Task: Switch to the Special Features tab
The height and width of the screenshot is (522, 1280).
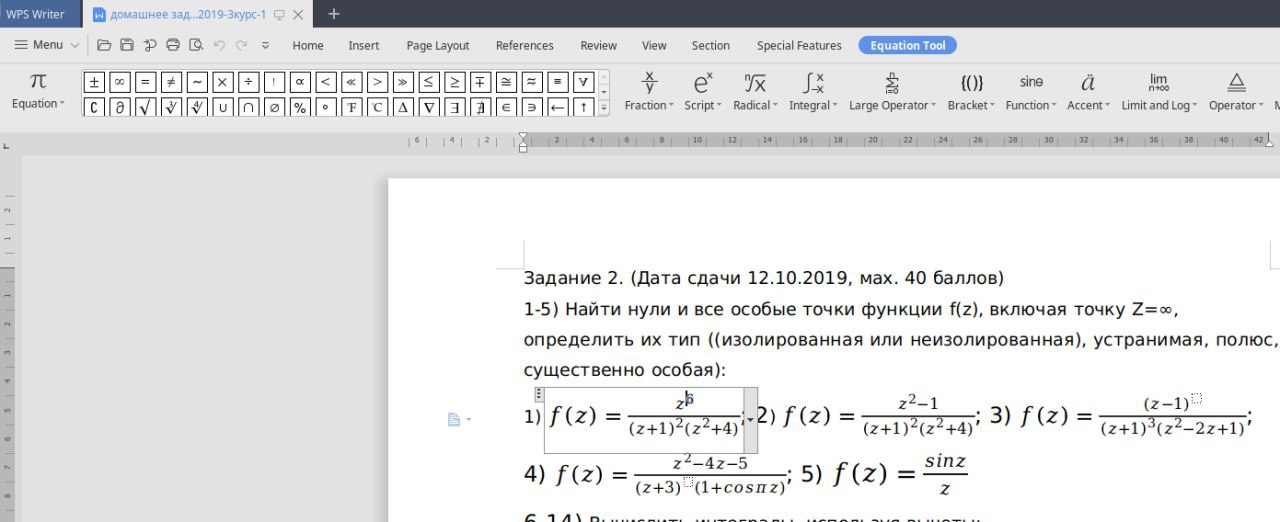Action: (799, 45)
